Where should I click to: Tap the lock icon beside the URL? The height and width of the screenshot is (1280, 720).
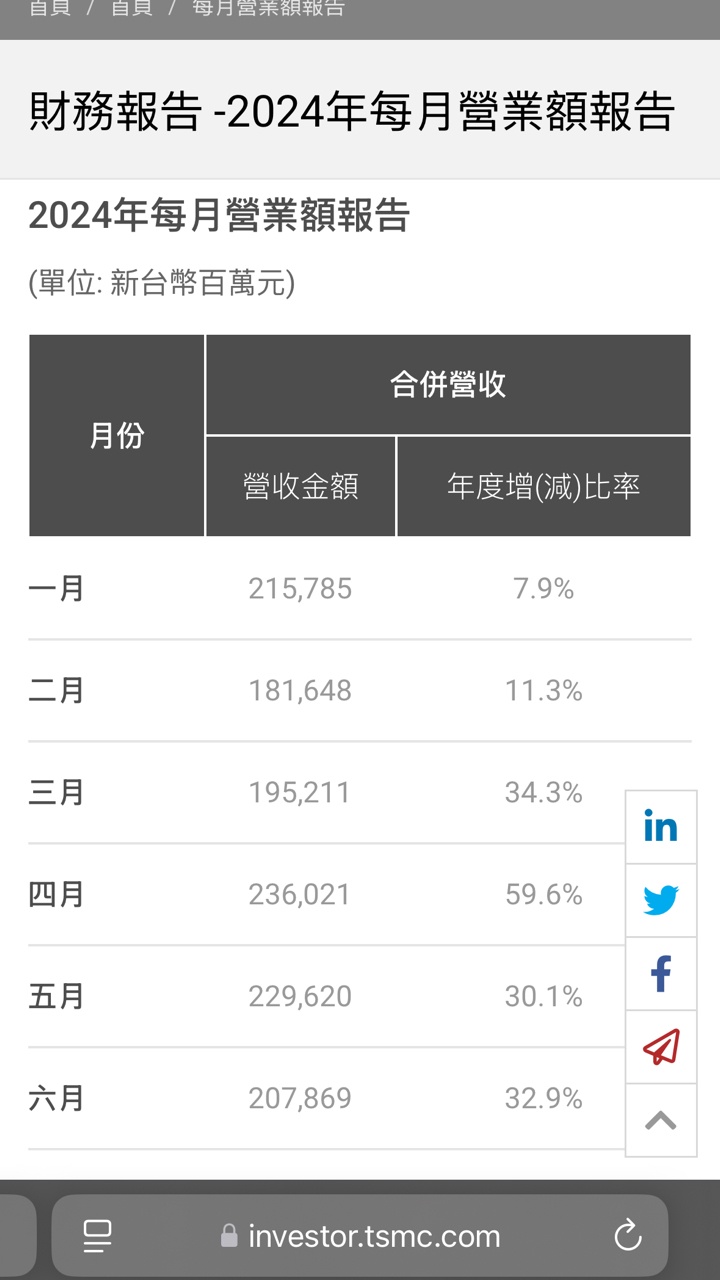[229, 1236]
